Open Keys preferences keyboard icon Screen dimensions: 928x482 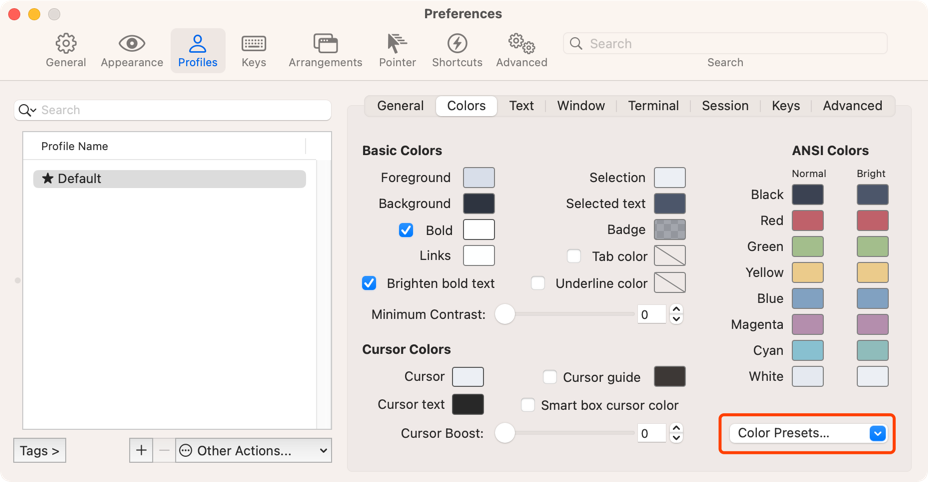click(x=254, y=43)
